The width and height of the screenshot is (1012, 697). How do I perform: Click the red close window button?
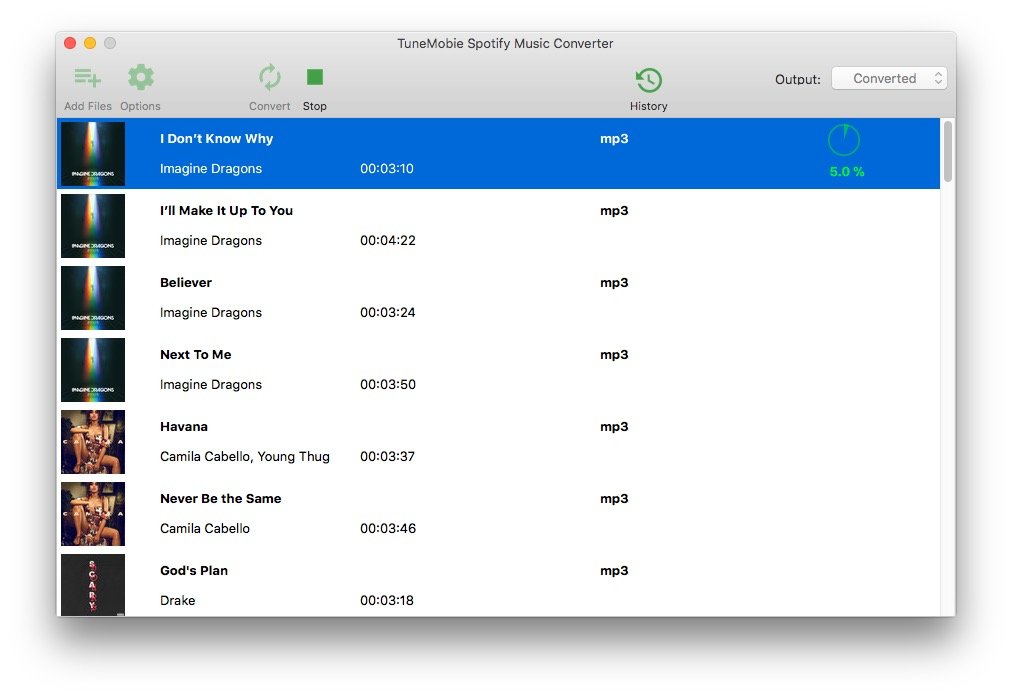[70, 43]
